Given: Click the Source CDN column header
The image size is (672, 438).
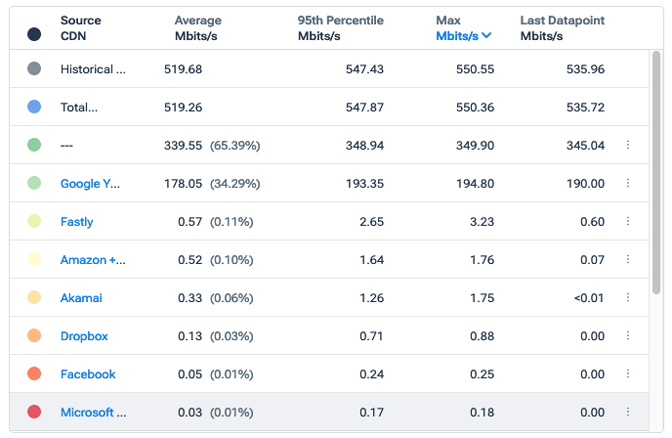Looking at the screenshot, I should [x=80, y=28].
